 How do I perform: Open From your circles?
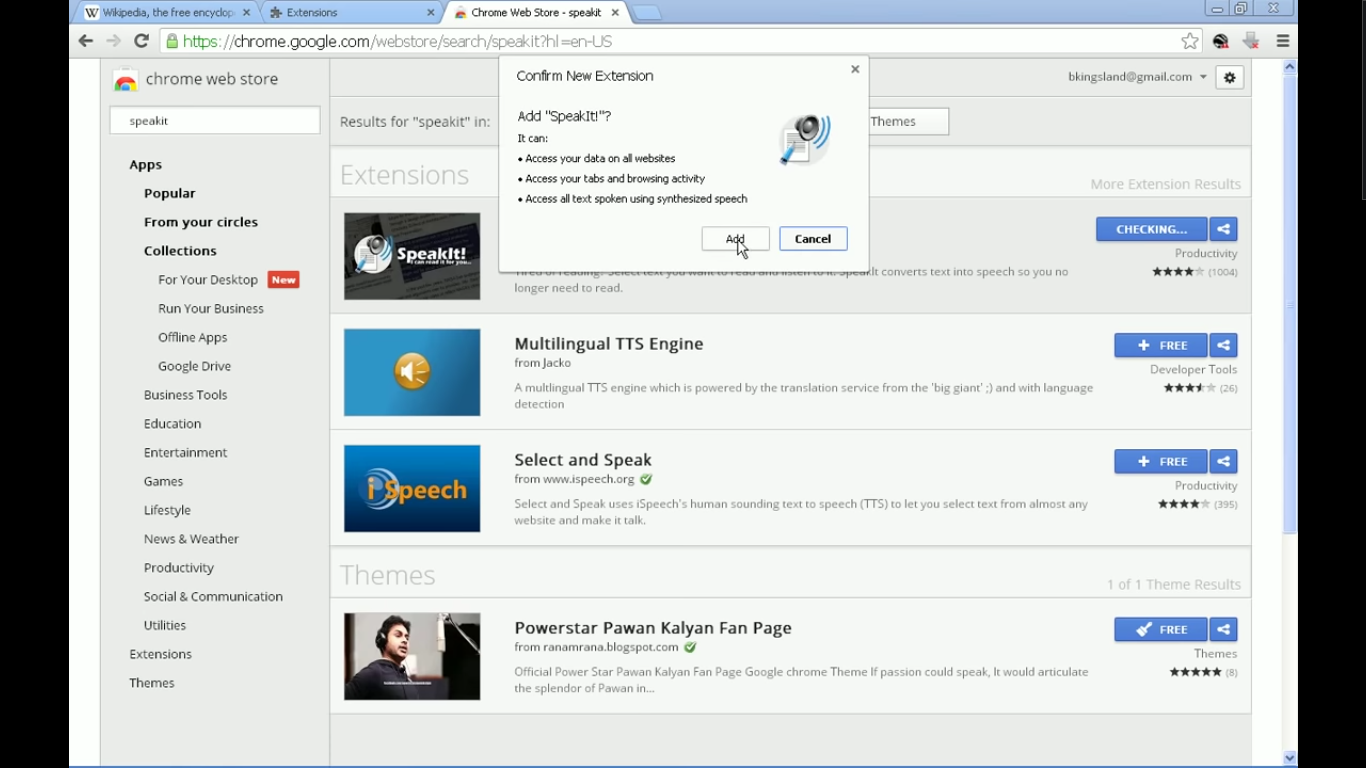(x=201, y=222)
